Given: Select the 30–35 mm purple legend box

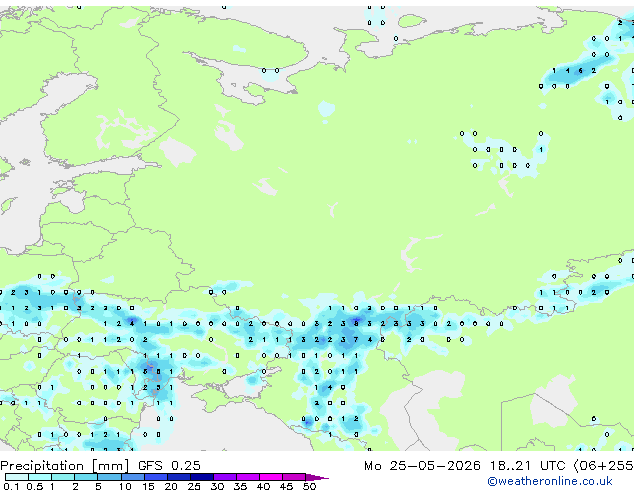Looking at the screenshot, I should (x=225, y=477).
